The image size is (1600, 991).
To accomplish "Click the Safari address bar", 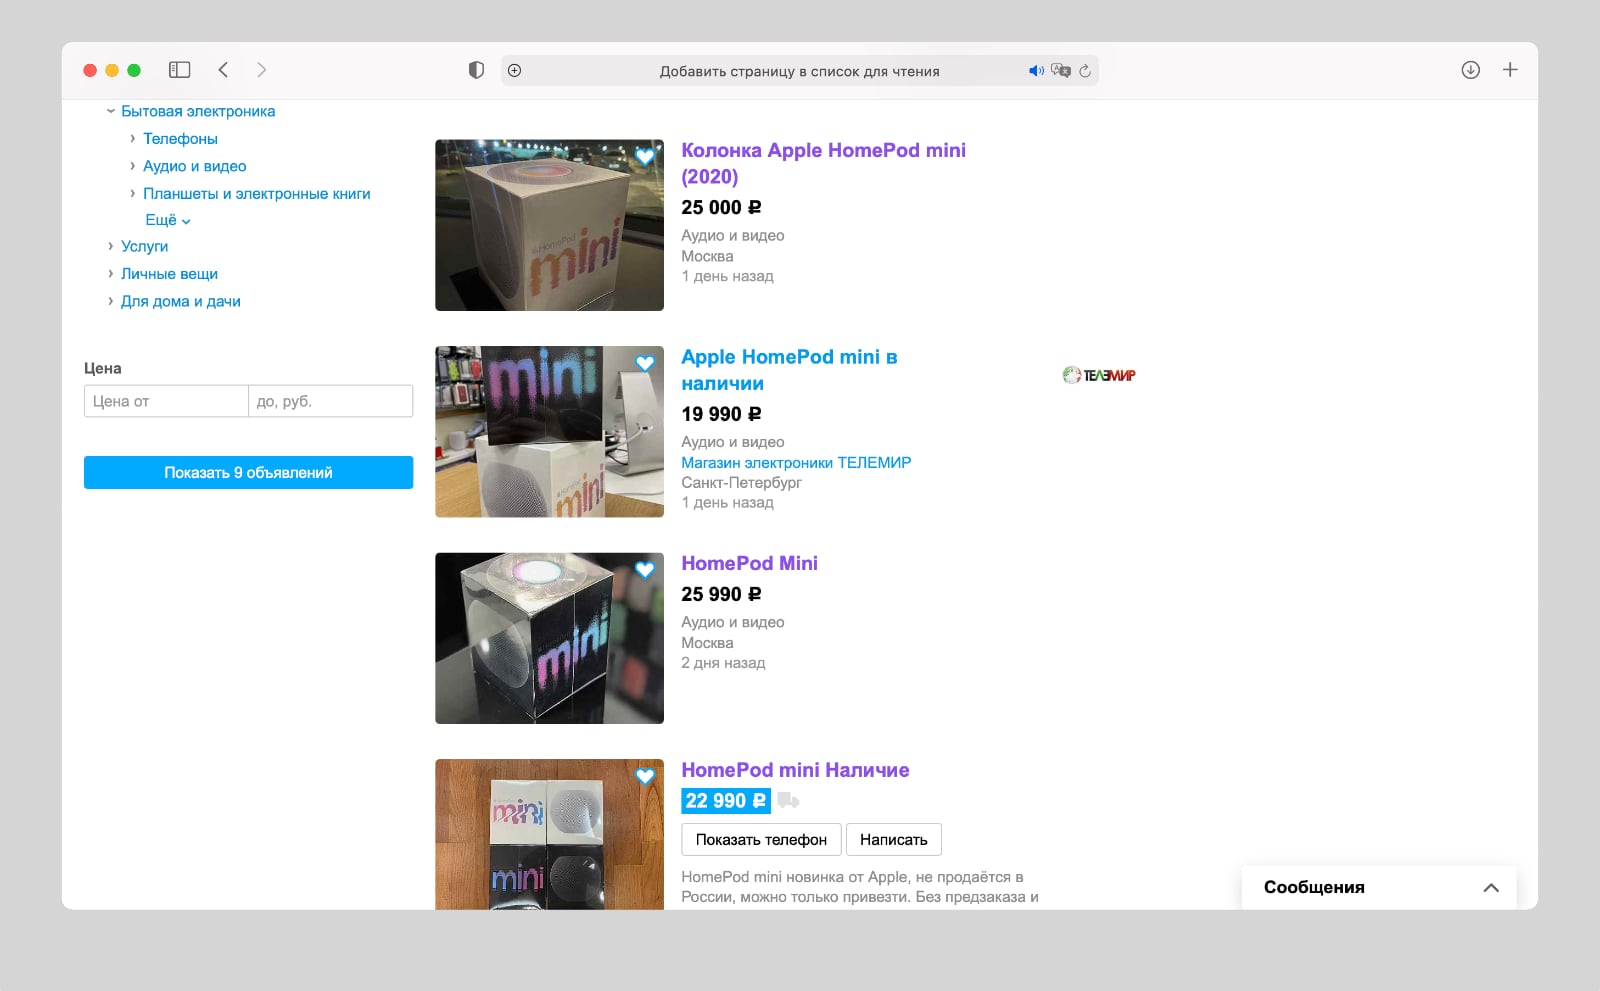I will 799,71.
